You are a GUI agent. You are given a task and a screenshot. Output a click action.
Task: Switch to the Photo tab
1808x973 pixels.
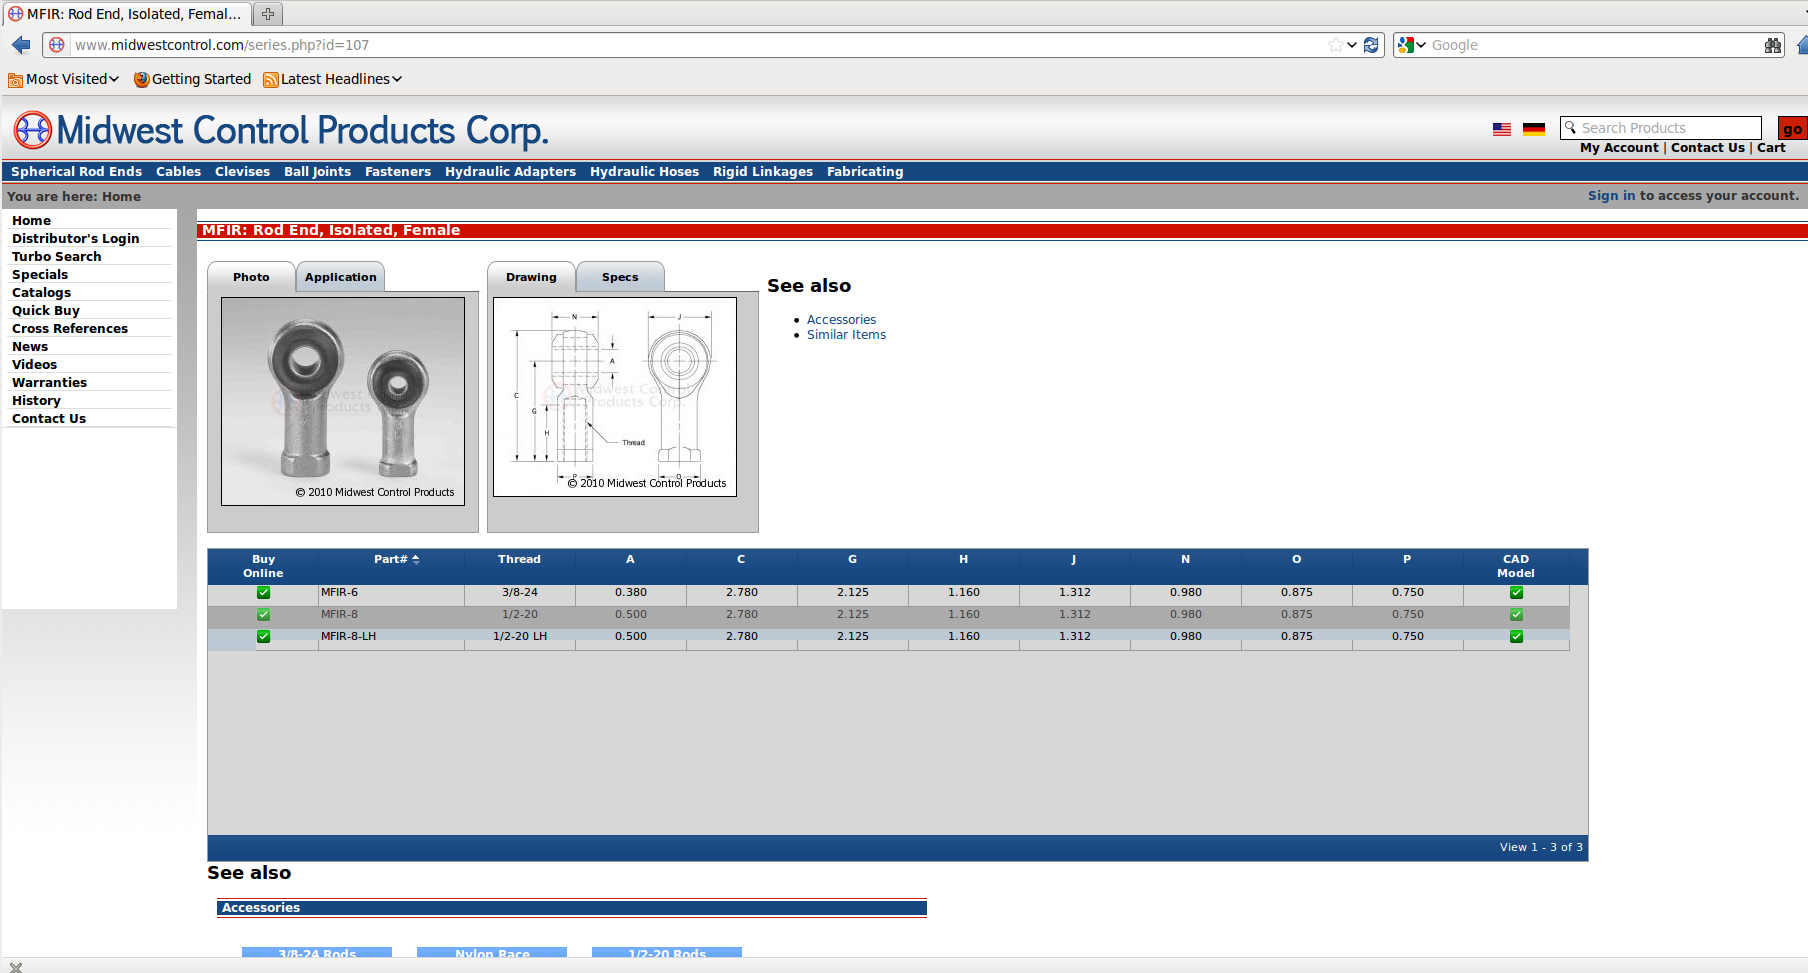coord(251,277)
